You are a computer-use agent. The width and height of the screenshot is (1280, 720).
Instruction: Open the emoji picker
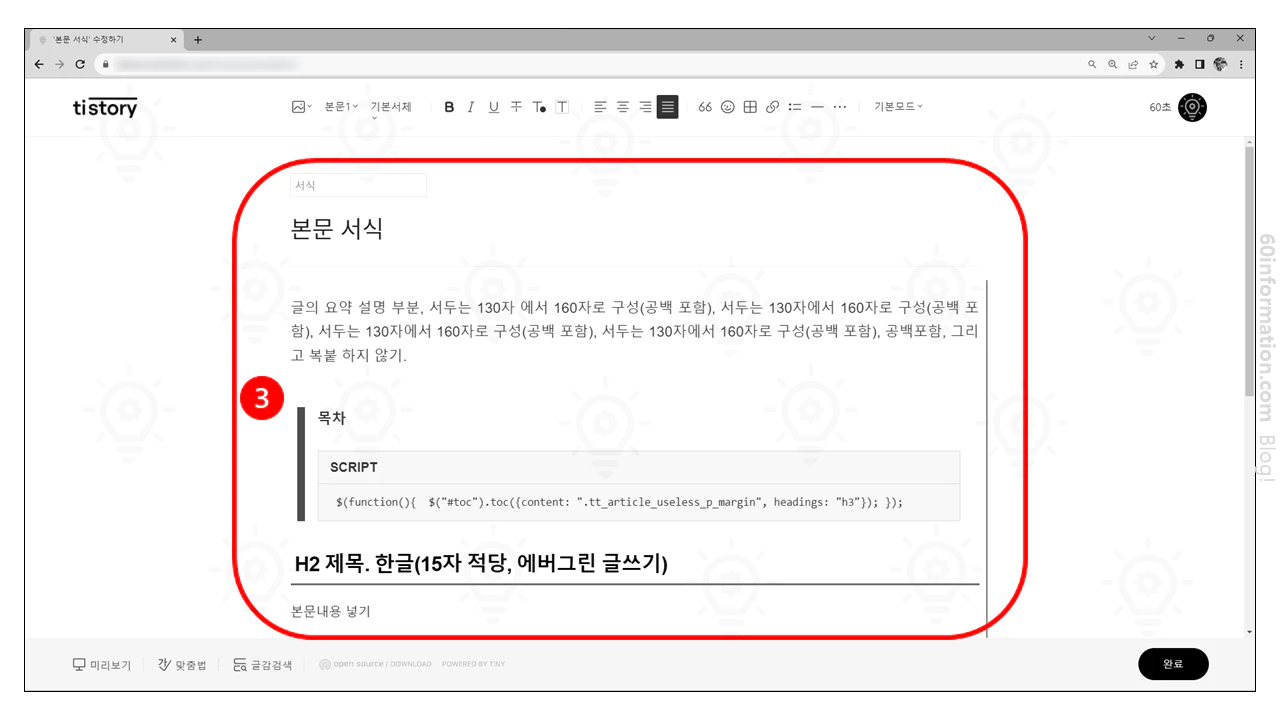[728, 107]
